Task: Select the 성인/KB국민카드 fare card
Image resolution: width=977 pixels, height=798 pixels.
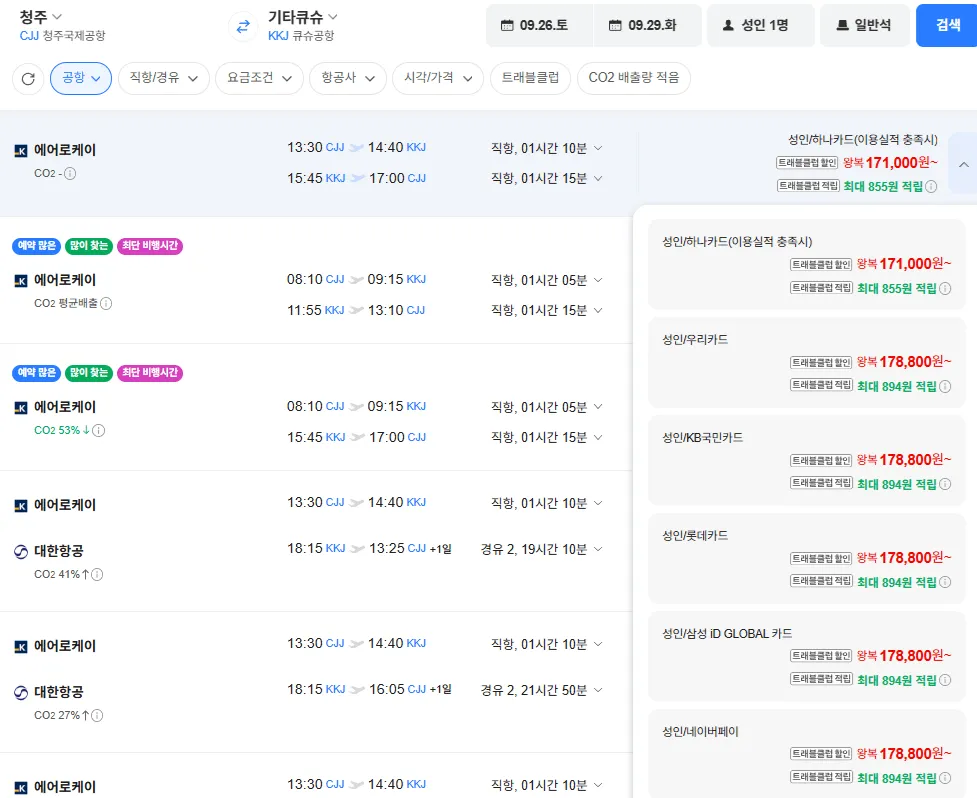Action: pyautogui.click(x=806, y=460)
